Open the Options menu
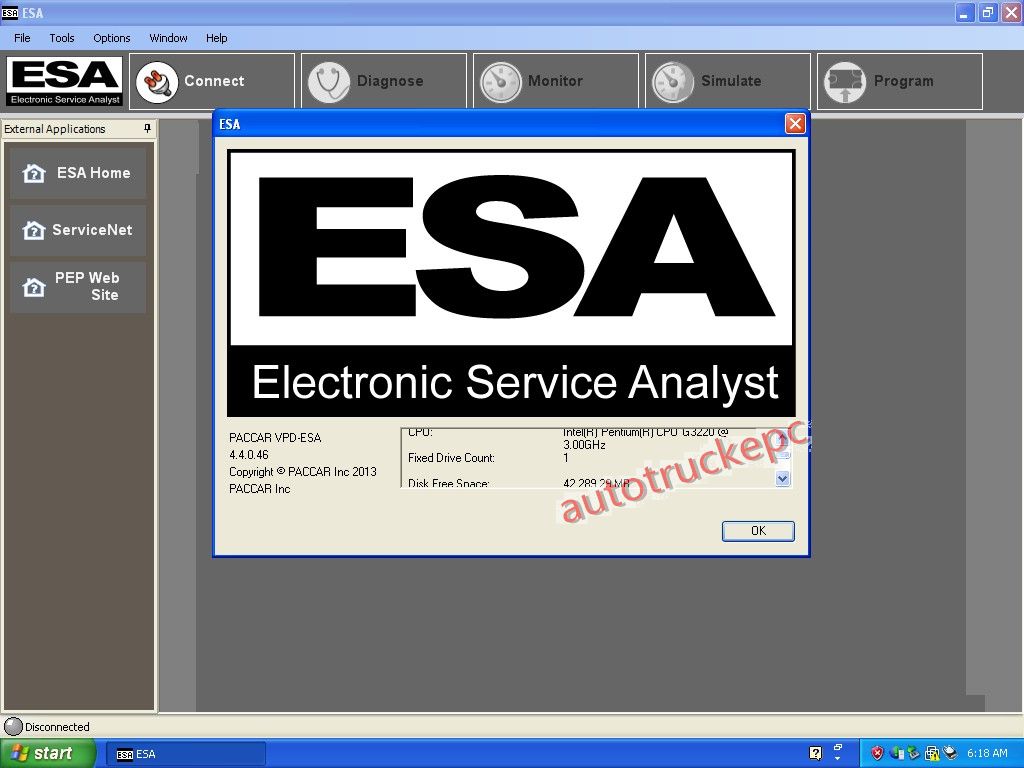This screenshot has height=768, width=1024. coord(112,38)
